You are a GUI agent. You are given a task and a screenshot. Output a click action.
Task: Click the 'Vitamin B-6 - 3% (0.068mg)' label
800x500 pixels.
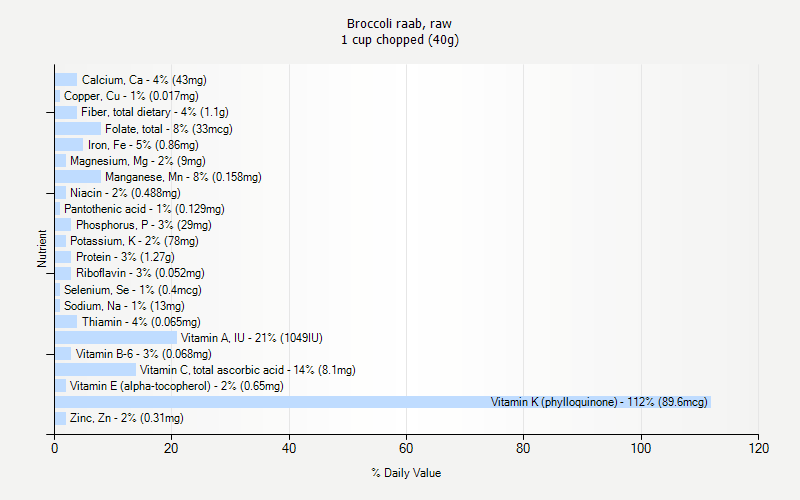[143, 354]
